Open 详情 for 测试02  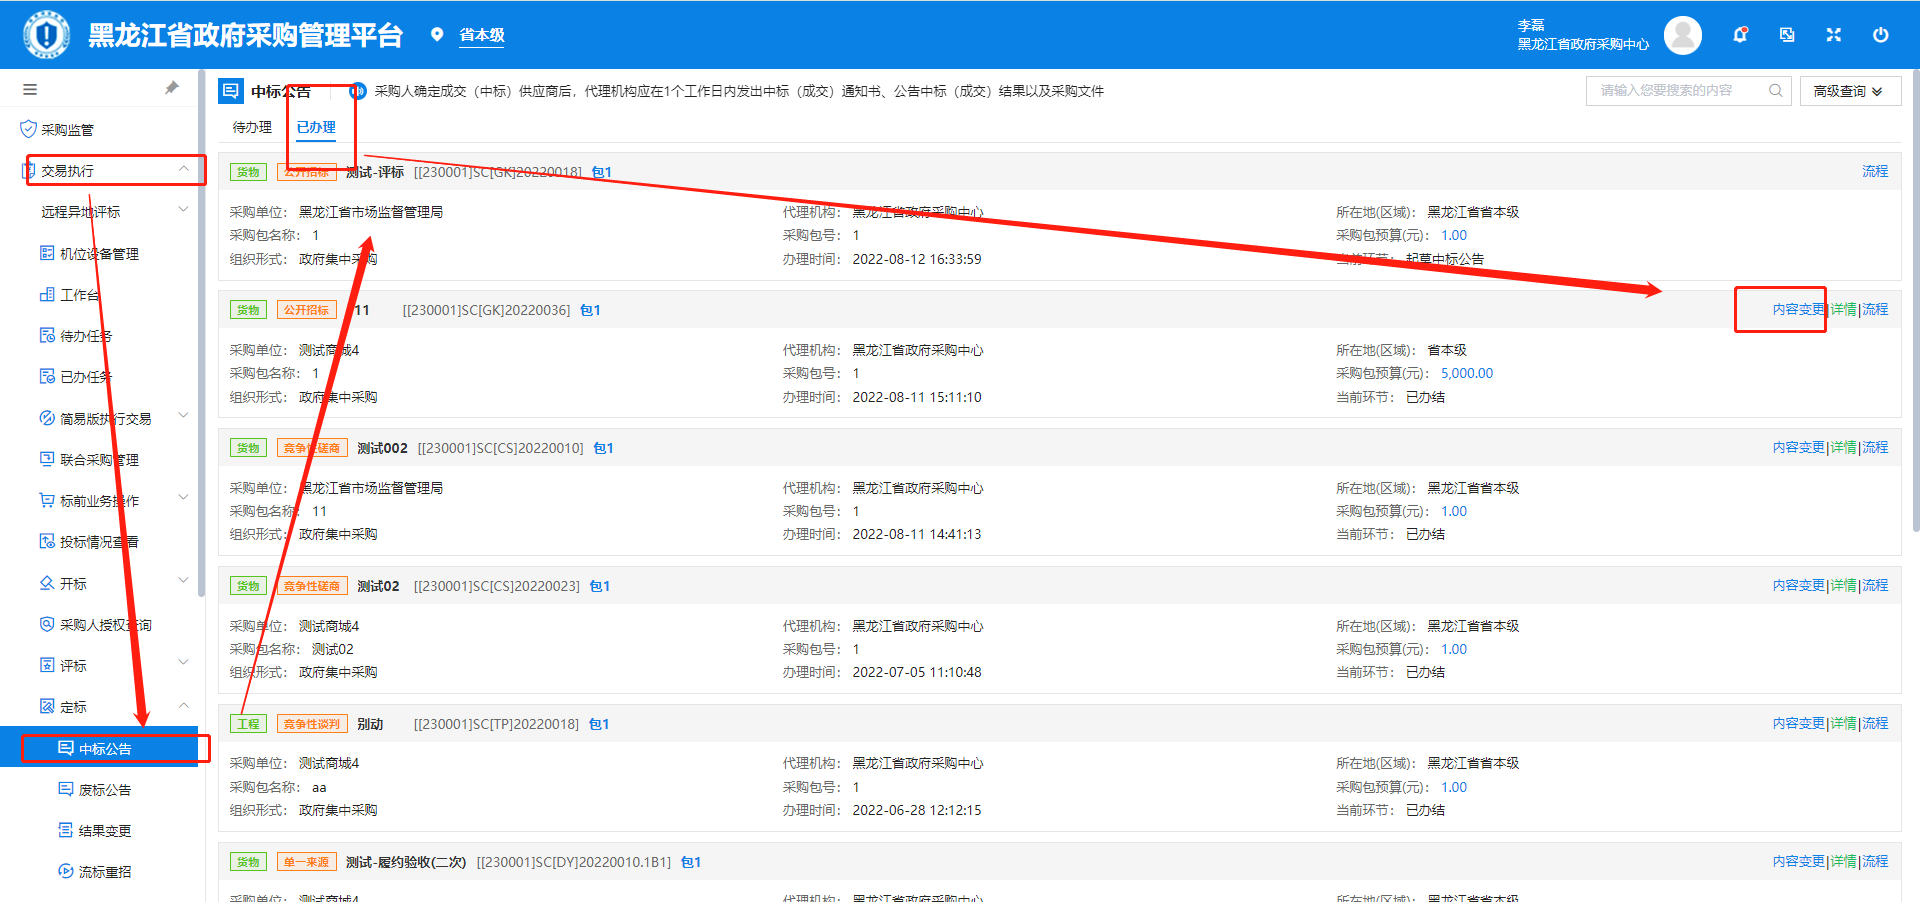(1844, 586)
